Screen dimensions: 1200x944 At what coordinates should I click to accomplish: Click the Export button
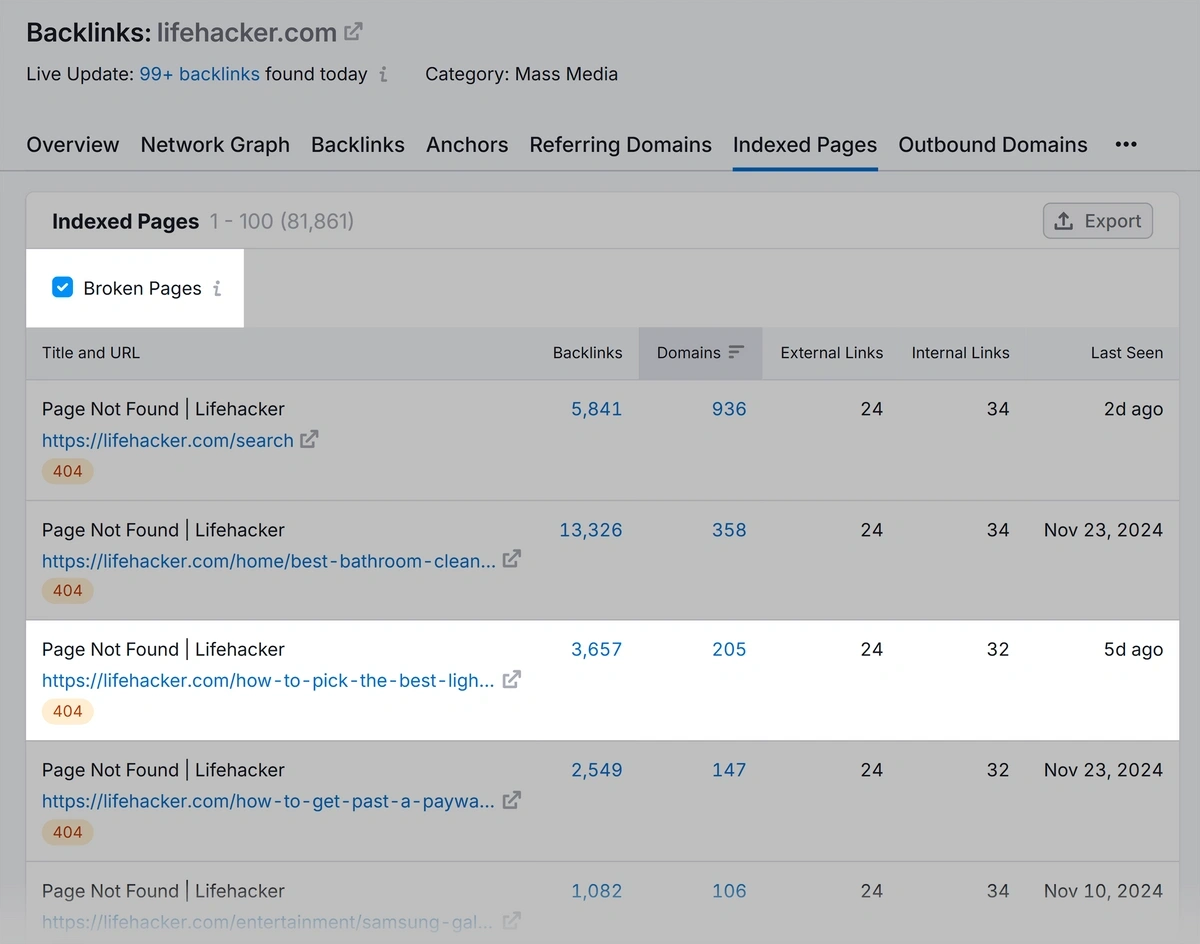1098,221
